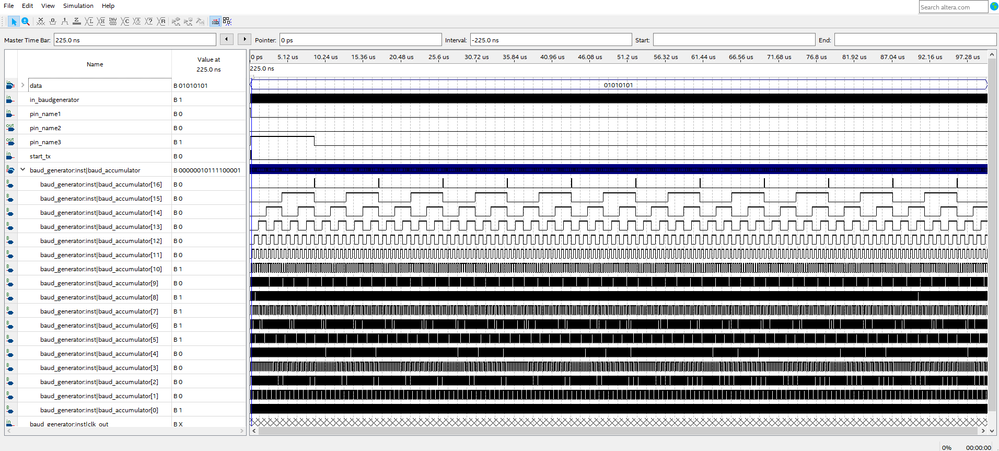The image size is (999, 451).
Task: Invert the selected waveform (INV)
Action: pos(113,21)
